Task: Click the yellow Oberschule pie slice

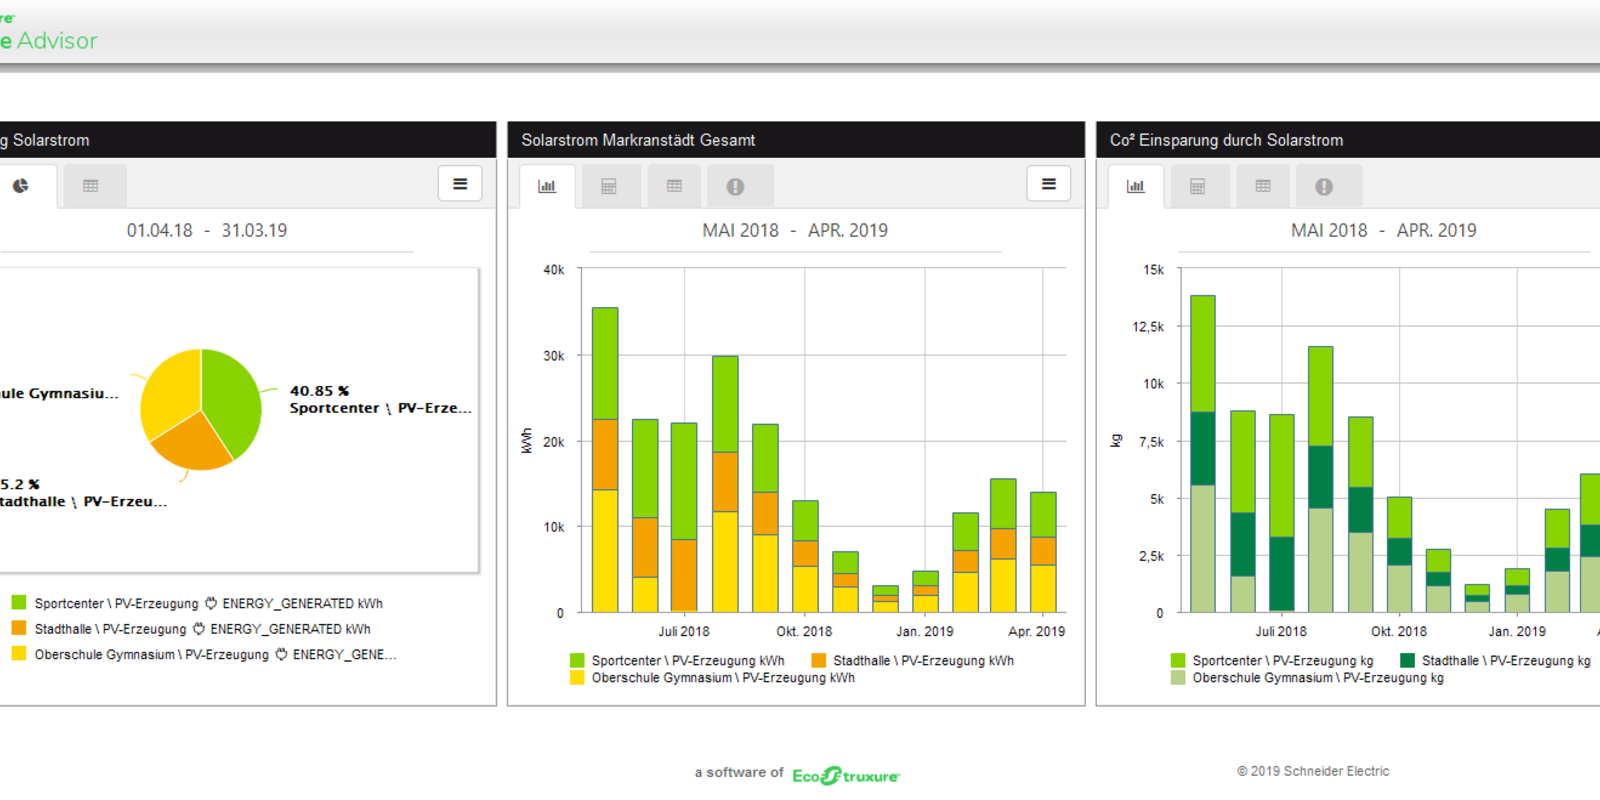Action: click(170, 392)
